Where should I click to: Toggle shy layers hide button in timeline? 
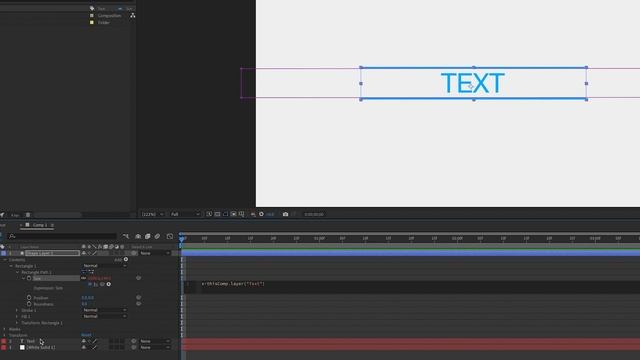(x=138, y=236)
